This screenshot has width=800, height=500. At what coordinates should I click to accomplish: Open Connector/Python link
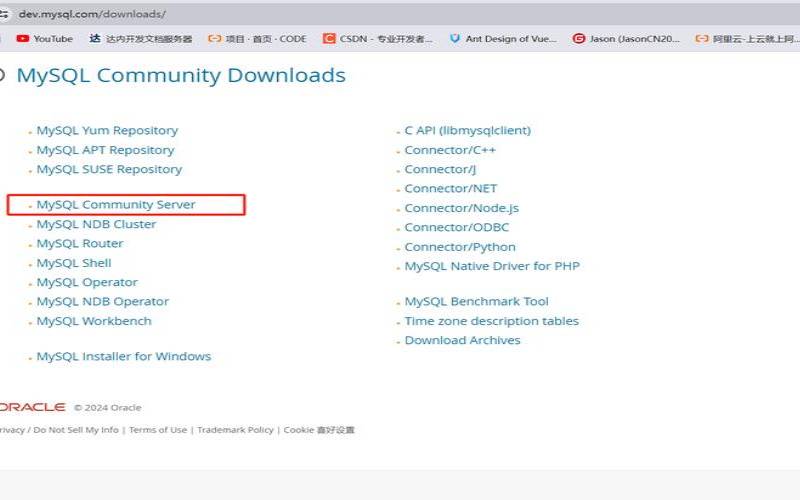[460, 247]
